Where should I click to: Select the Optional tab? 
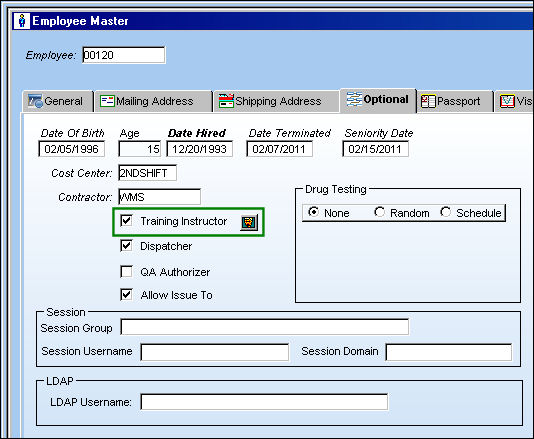(x=378, y=100)
